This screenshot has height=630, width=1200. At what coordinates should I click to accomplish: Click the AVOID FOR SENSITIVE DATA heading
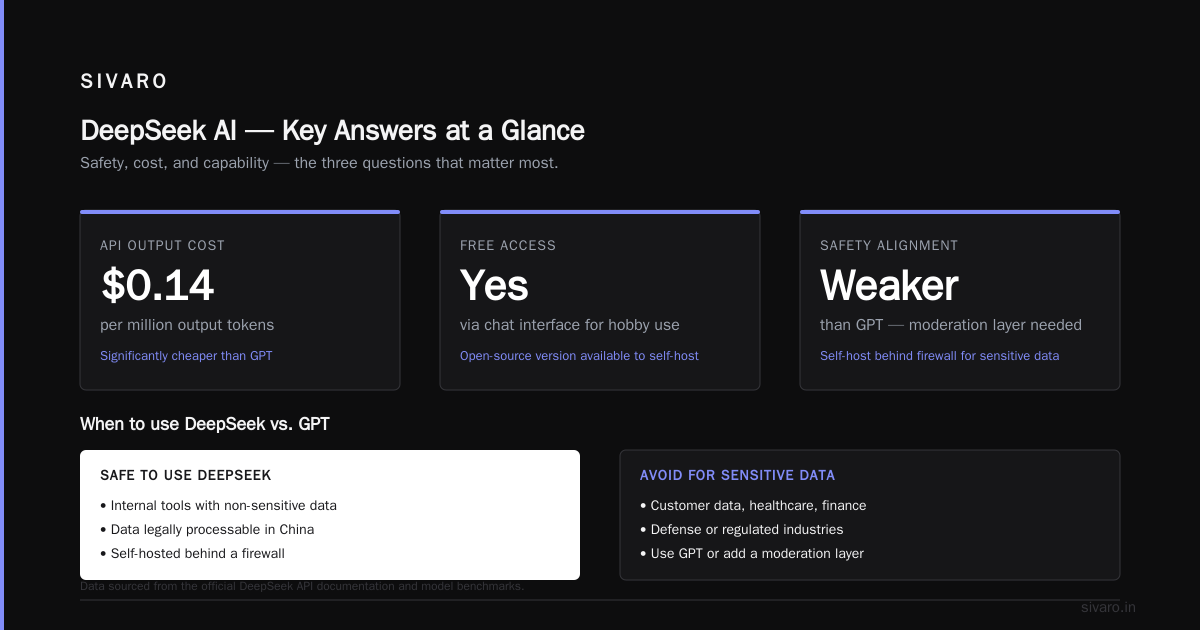coord(737,475)
